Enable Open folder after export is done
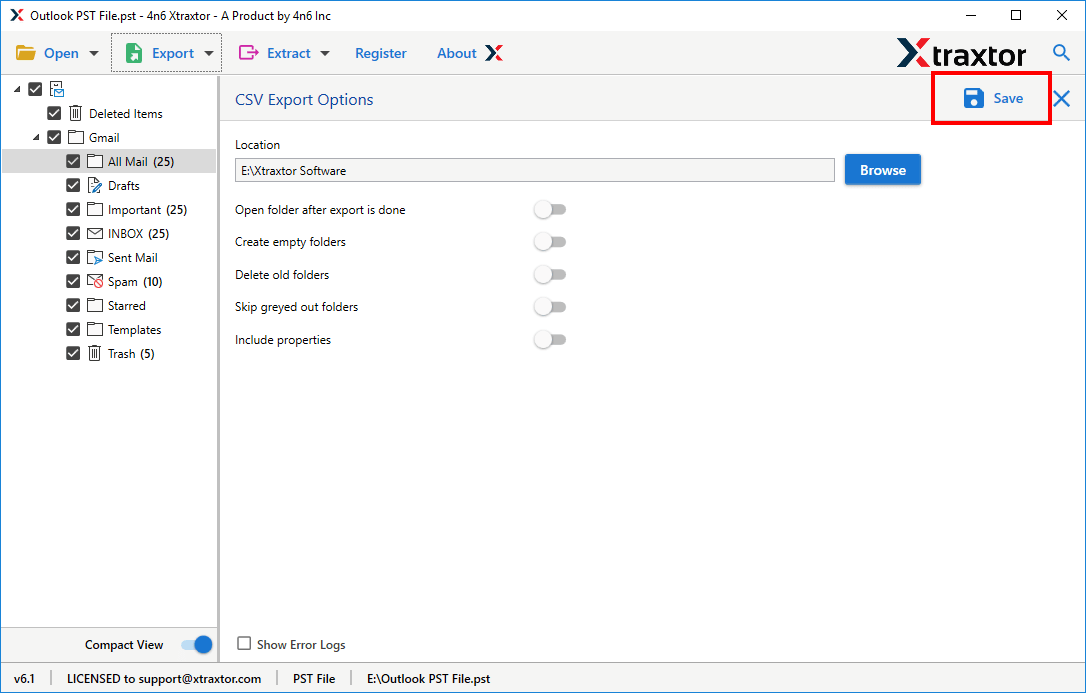Viewport: 1086px width, 693px height. [x=549, y=209]
